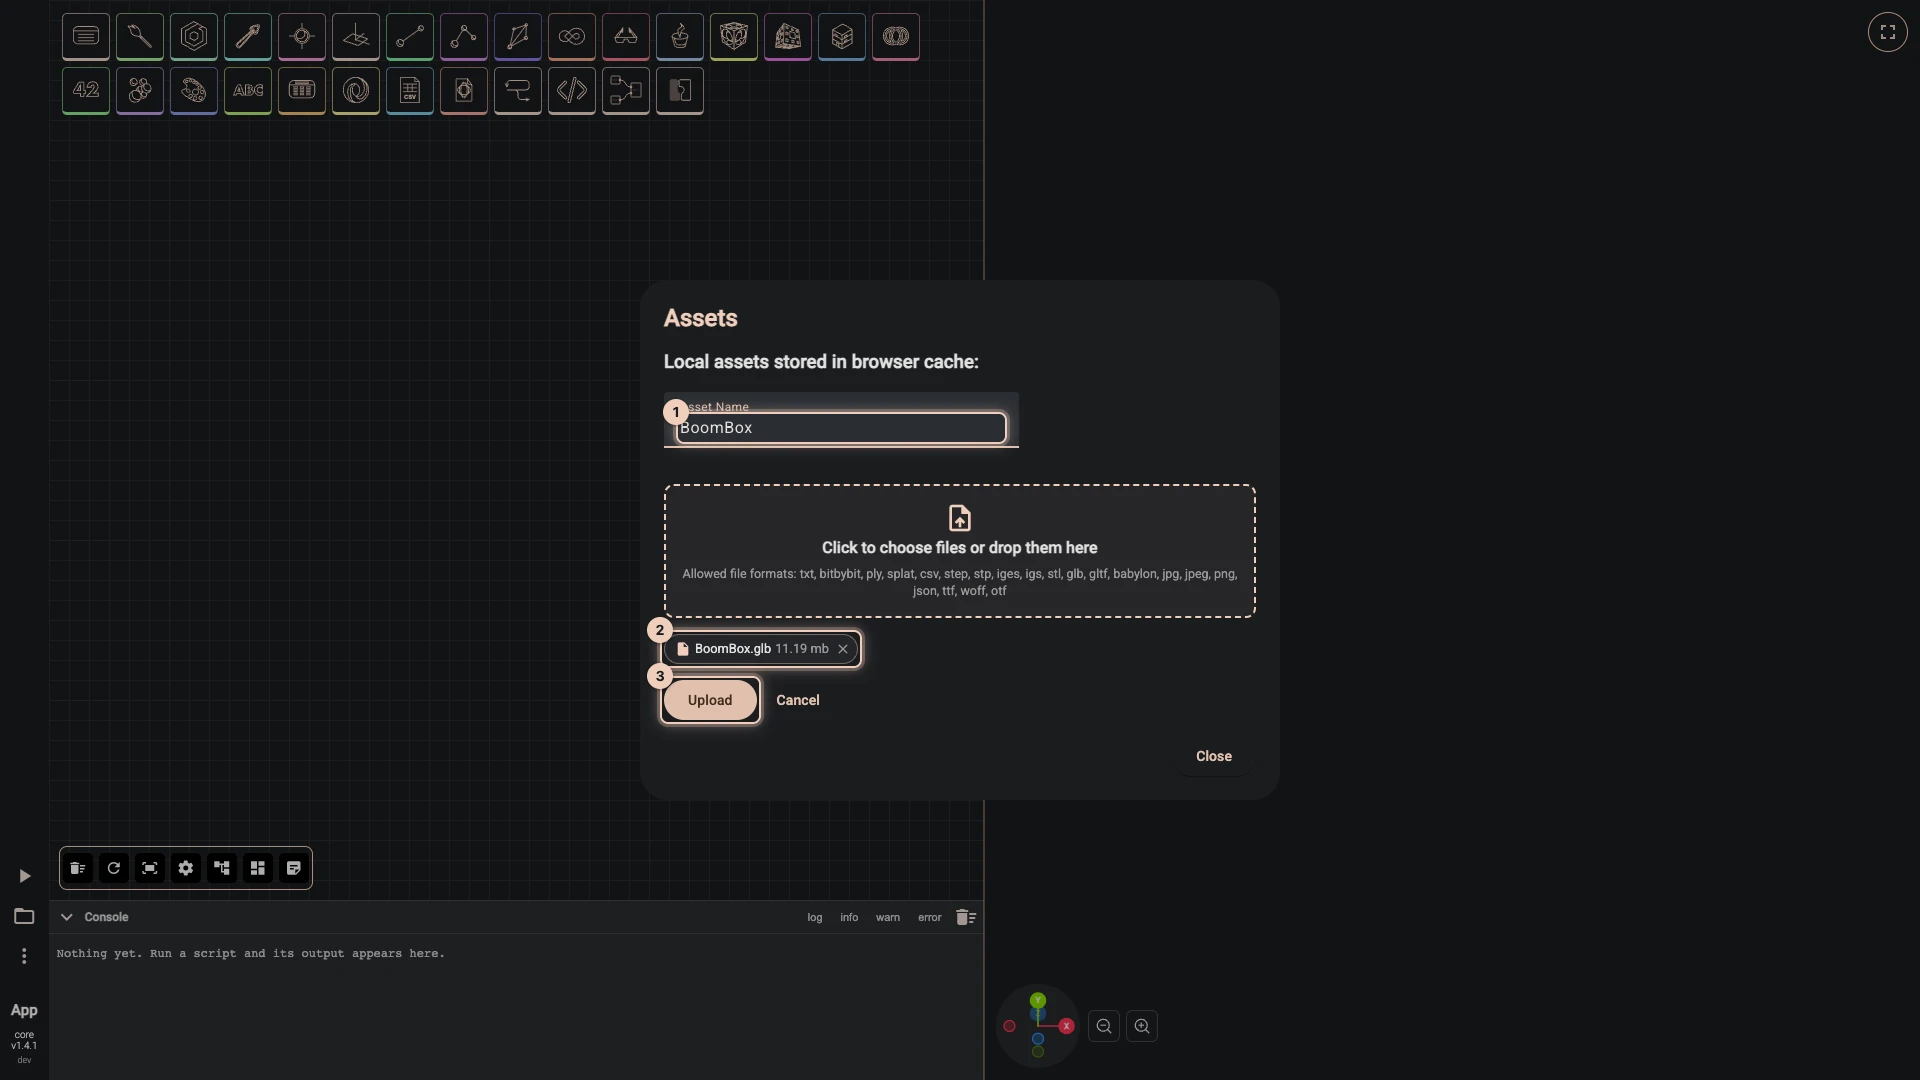Remove BoomBox.glb from selected files

(843, 649)
